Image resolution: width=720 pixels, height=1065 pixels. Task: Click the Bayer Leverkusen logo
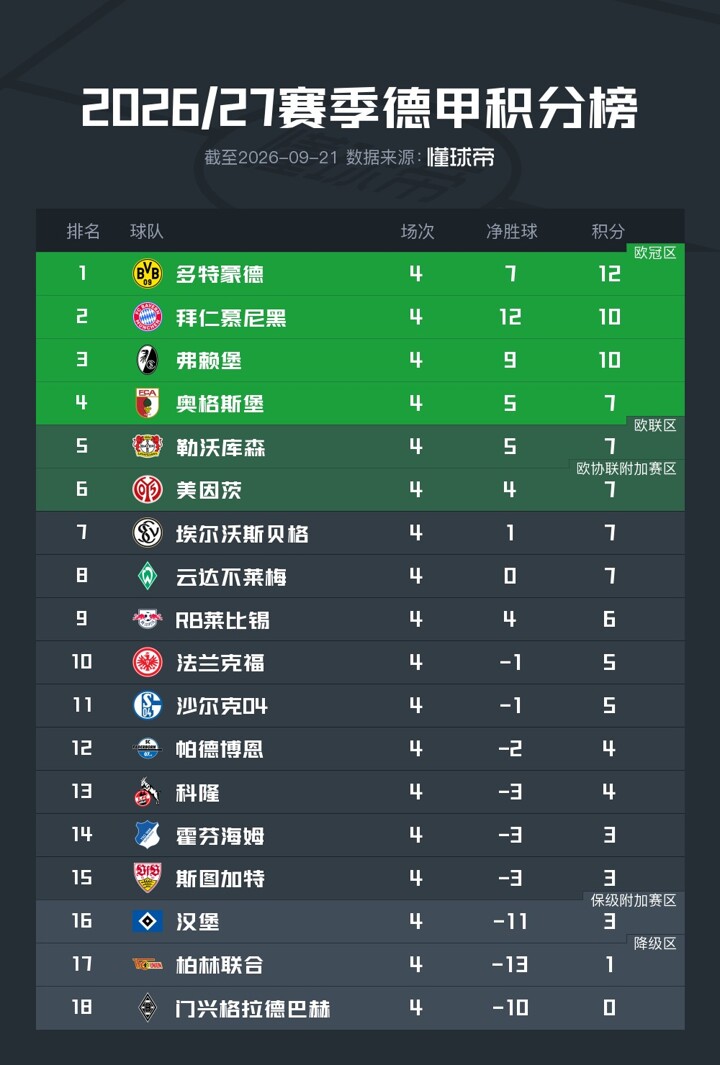click(x=147, y=446)
